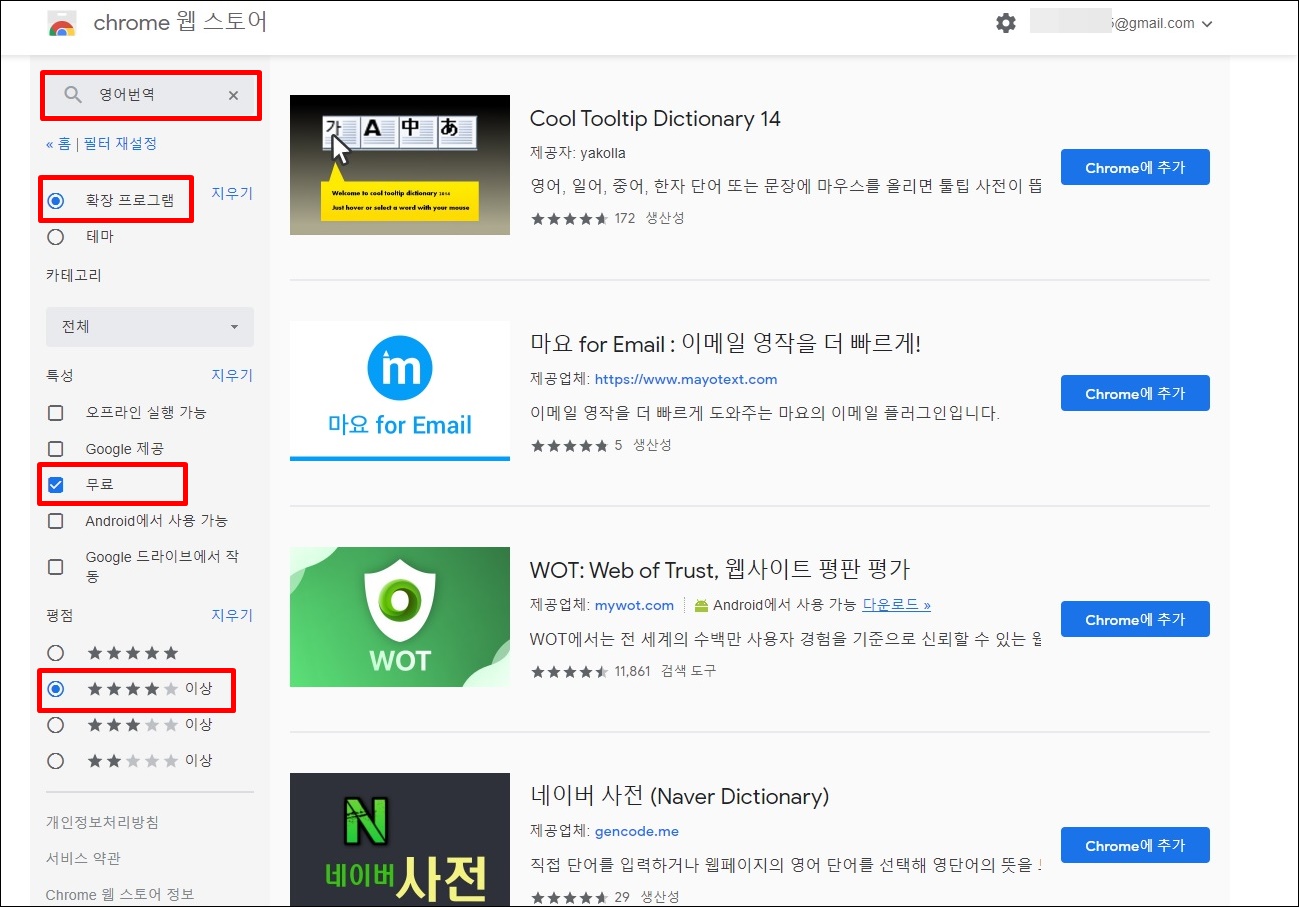
Task: Open the gencode.me provider link
Action: [x=637, y=831]
